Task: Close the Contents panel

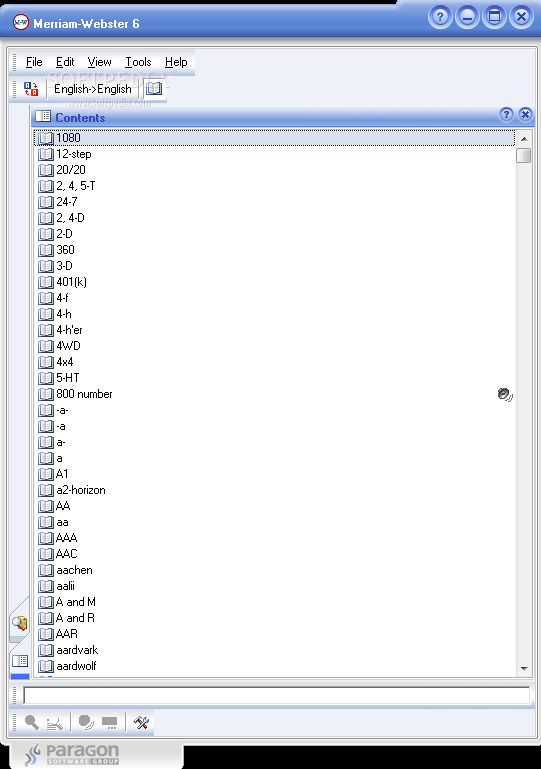Action: [525, 114]
